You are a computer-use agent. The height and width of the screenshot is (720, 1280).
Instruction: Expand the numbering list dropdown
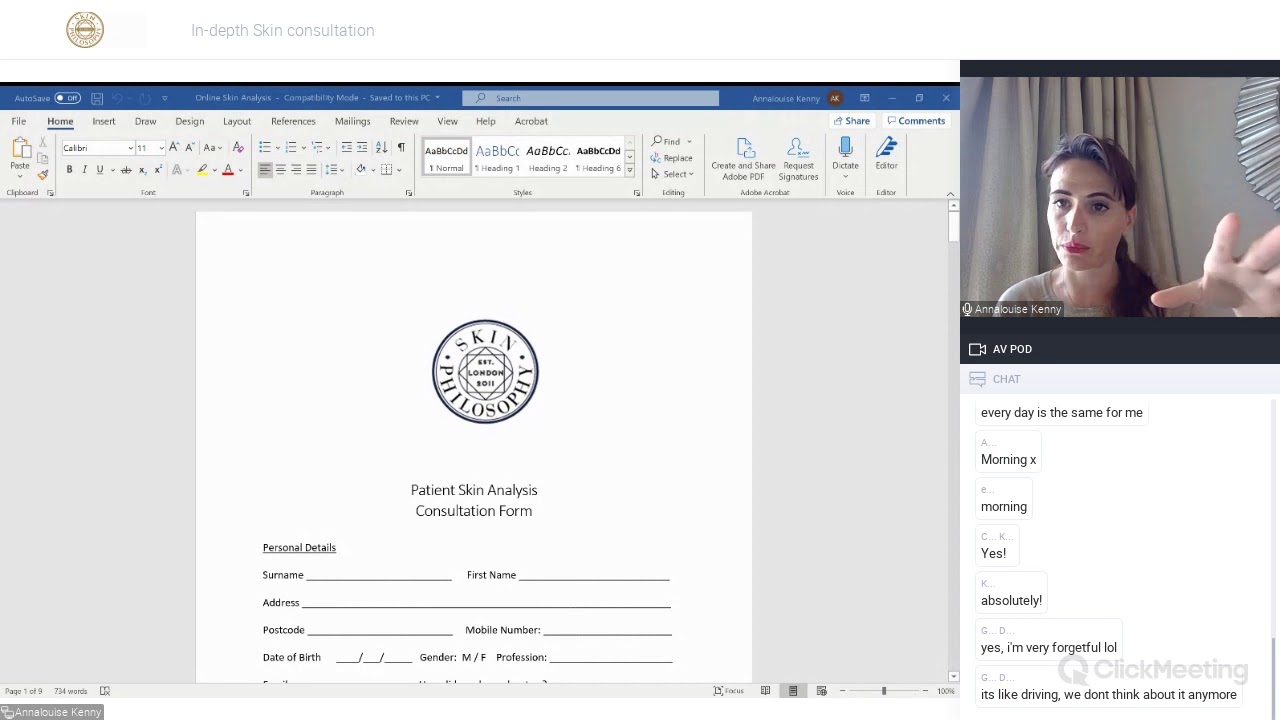(302, 148)
